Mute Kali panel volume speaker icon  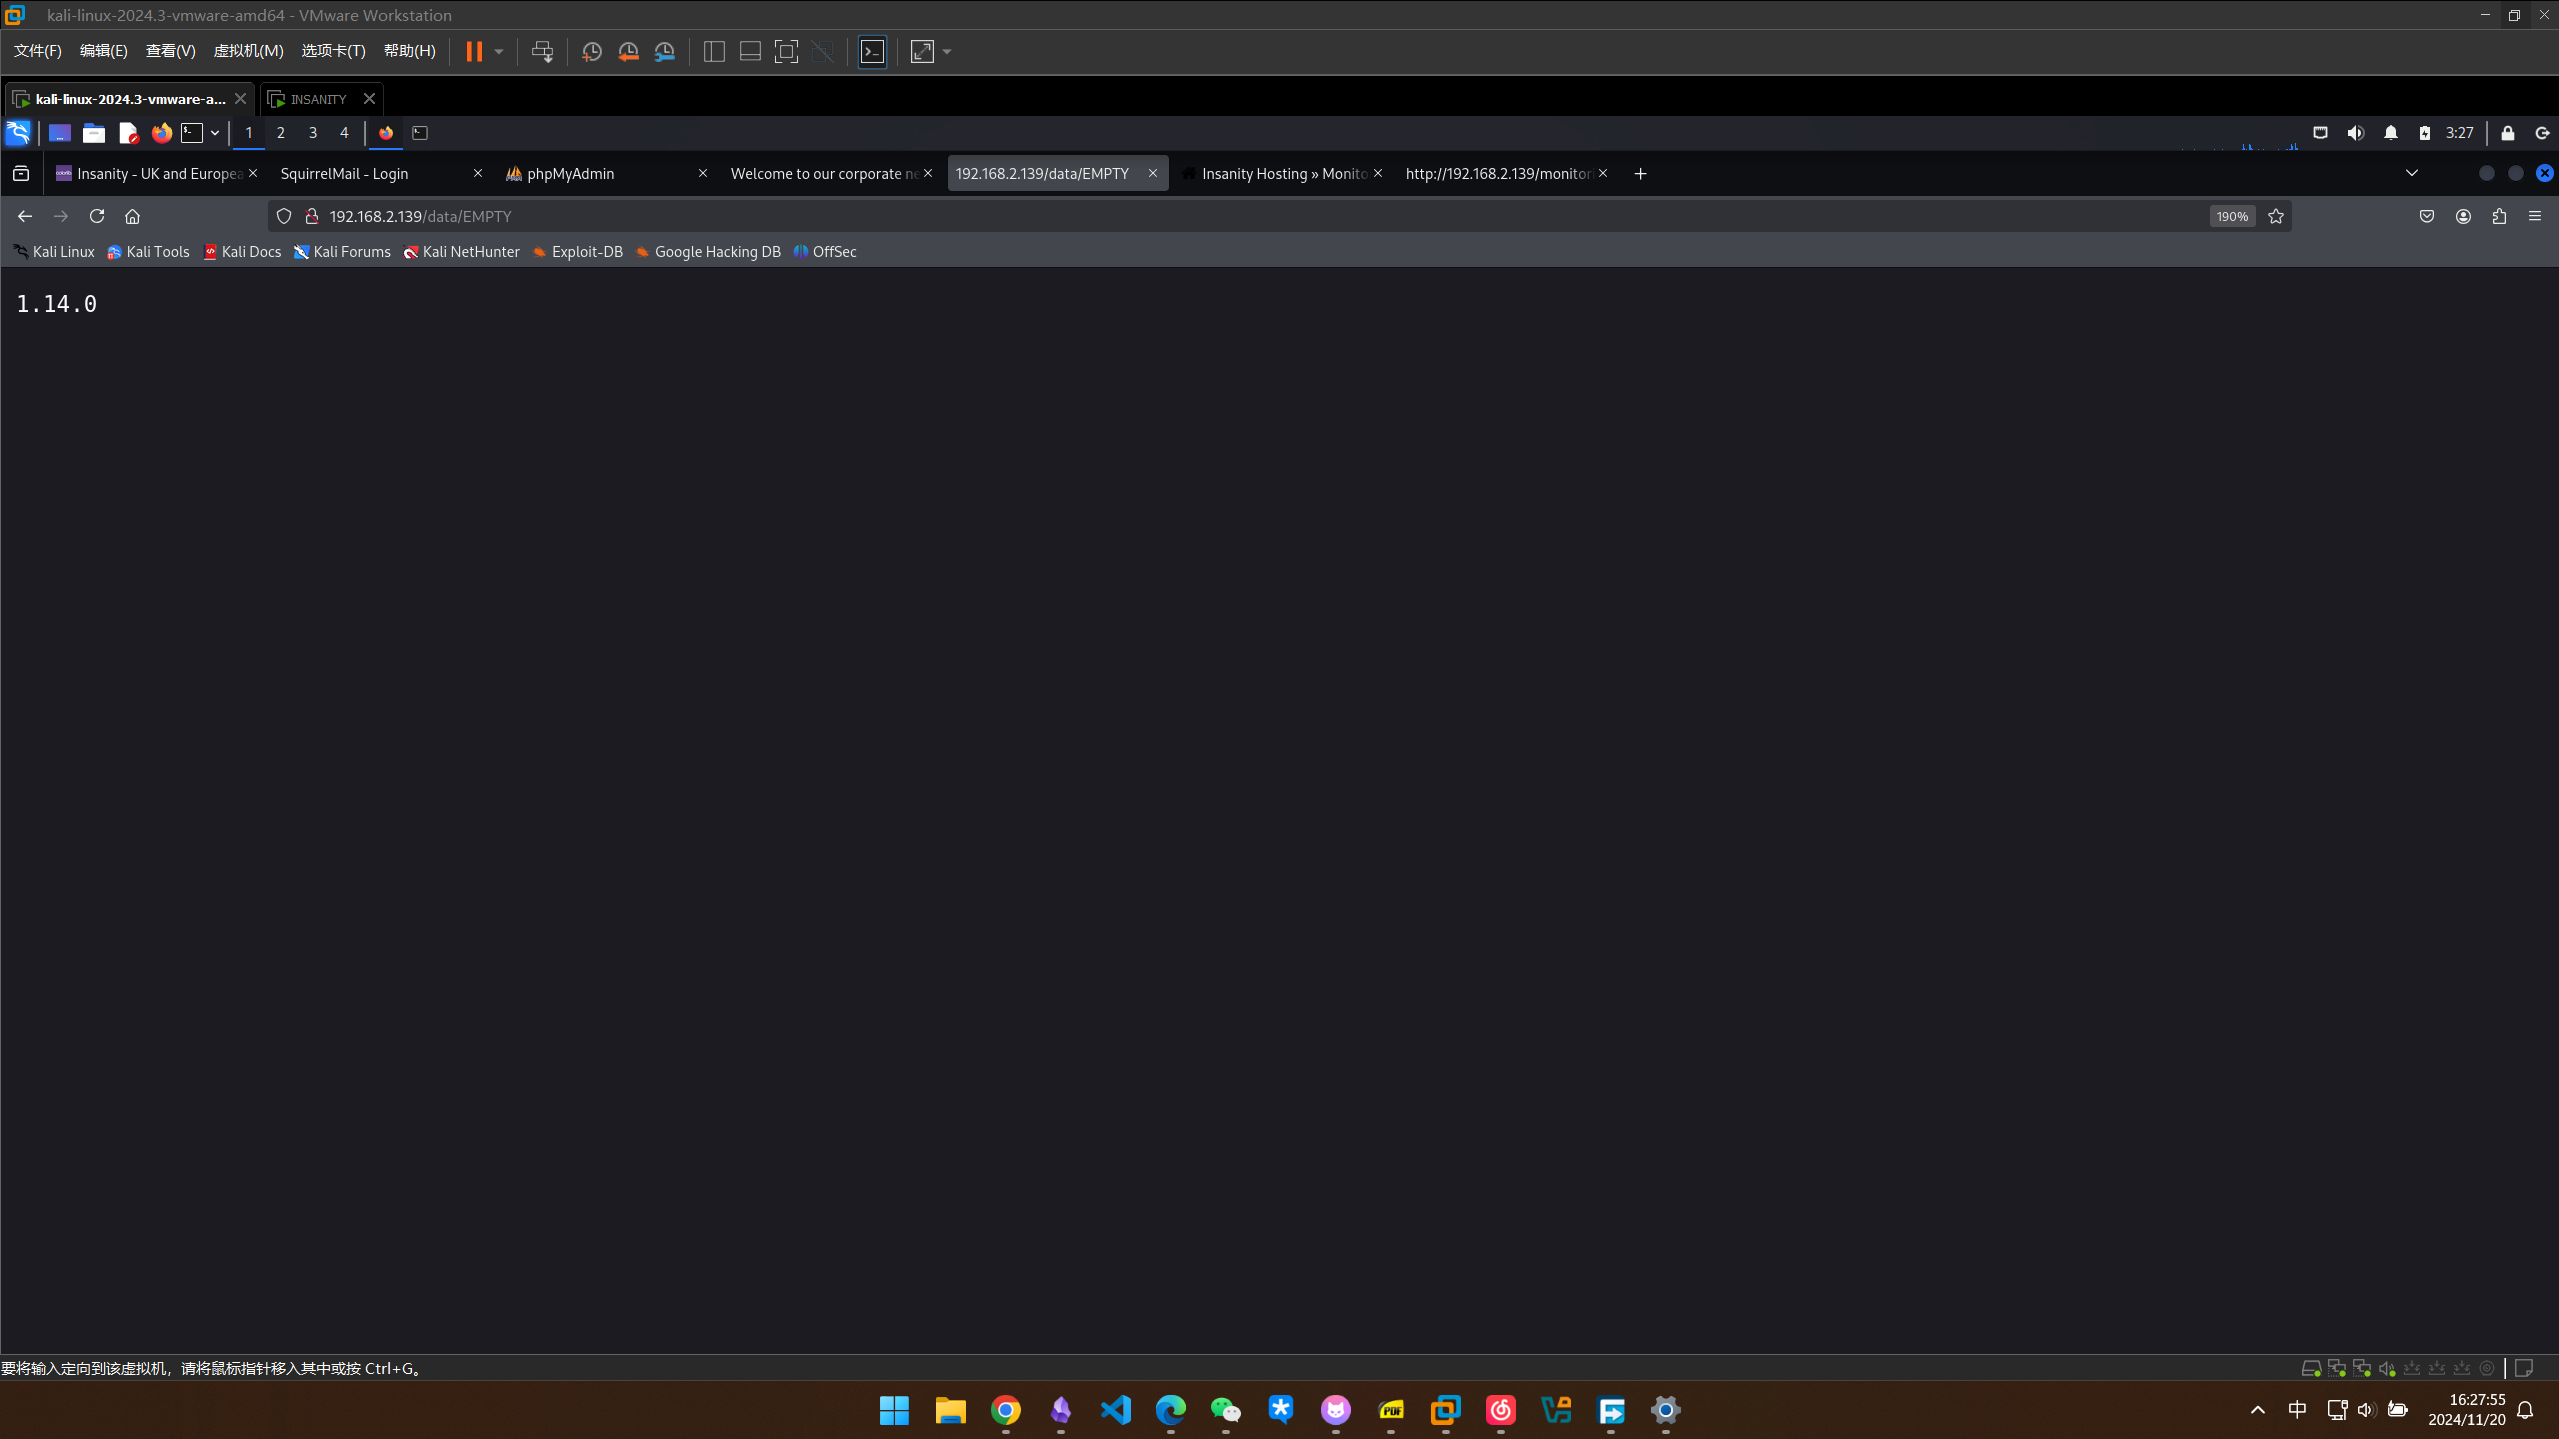click(2356, 133)
